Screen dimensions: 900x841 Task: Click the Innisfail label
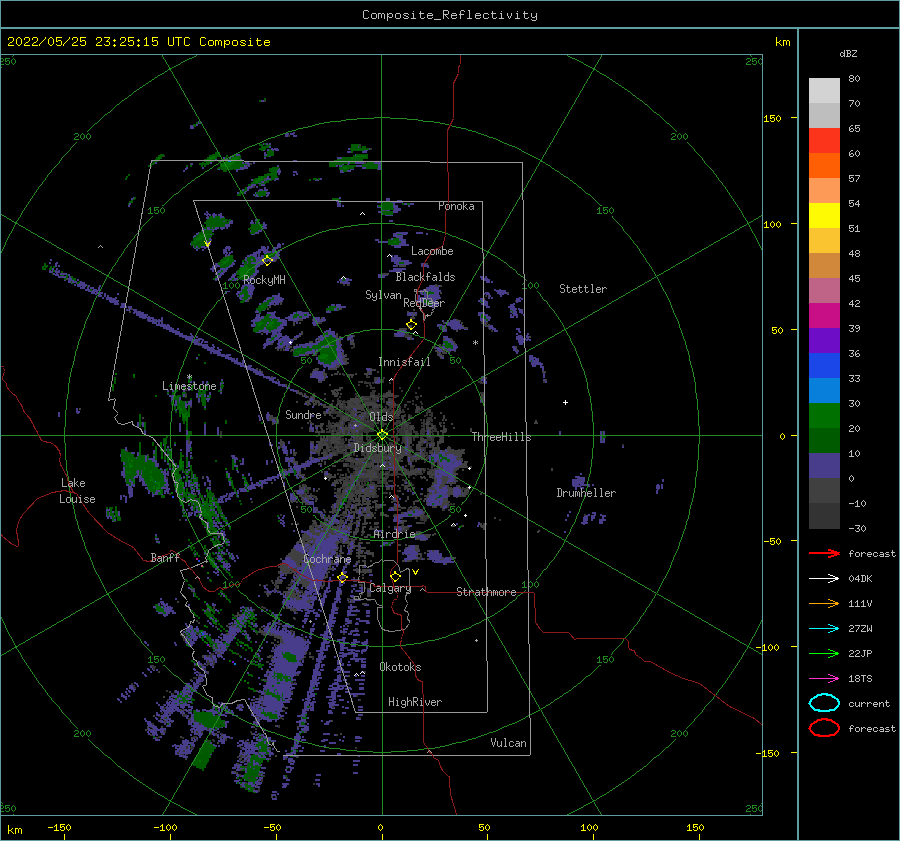coord(404,362)
